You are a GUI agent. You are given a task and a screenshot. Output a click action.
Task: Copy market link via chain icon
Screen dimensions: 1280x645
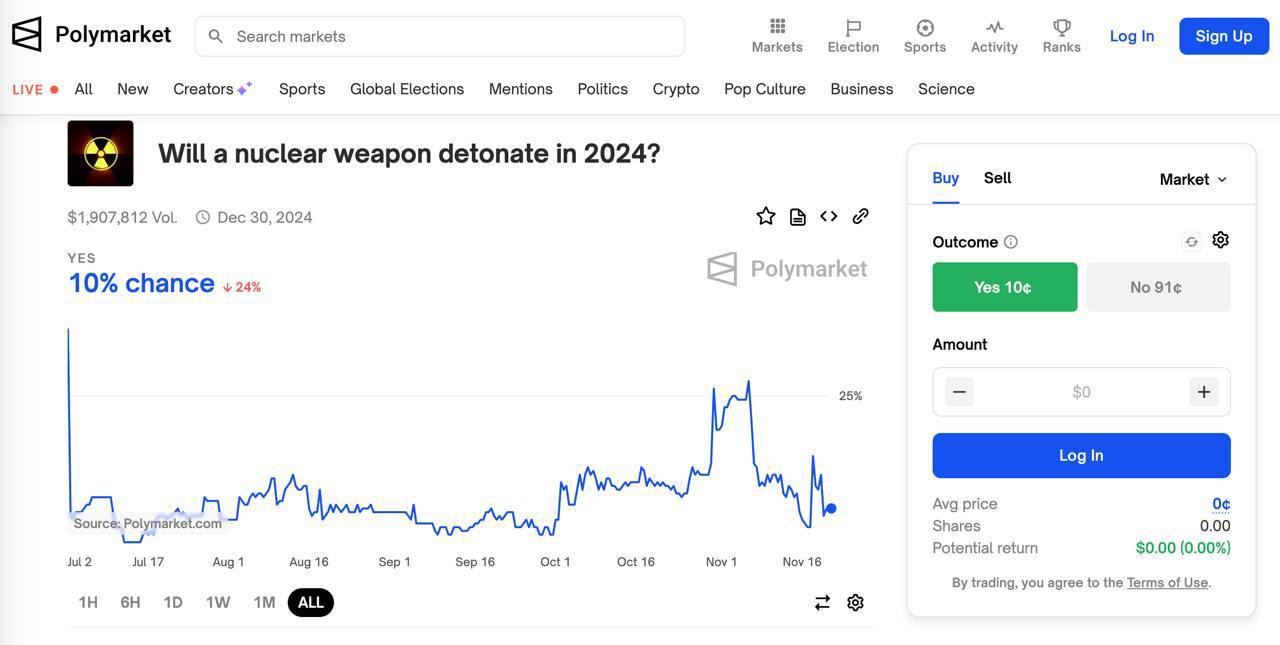point(860,216)
